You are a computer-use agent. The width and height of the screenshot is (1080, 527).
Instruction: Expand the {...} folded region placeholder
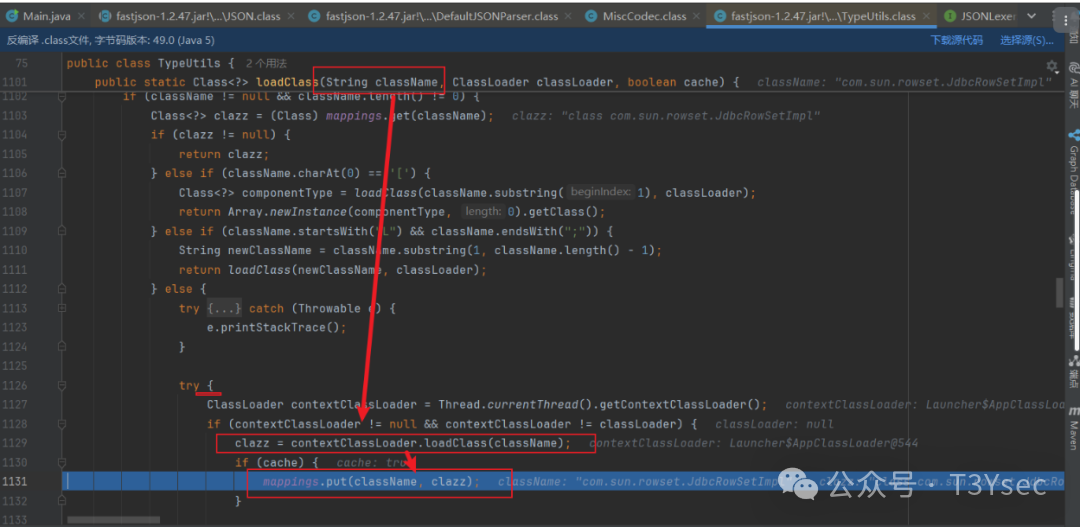[224, 309]
